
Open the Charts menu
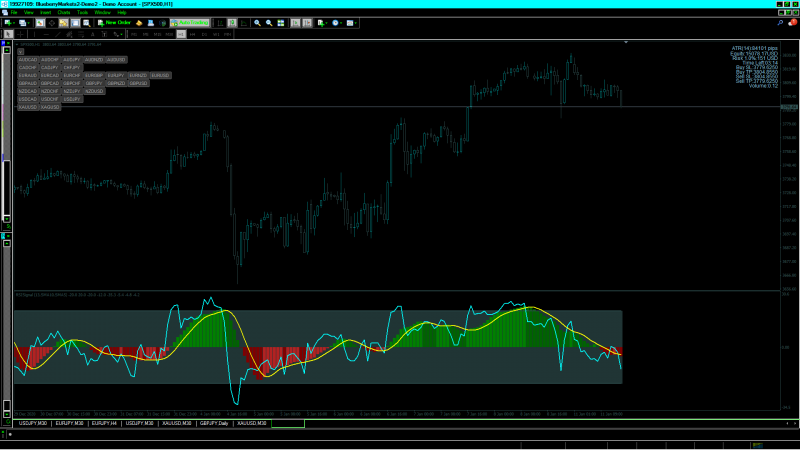64,12
